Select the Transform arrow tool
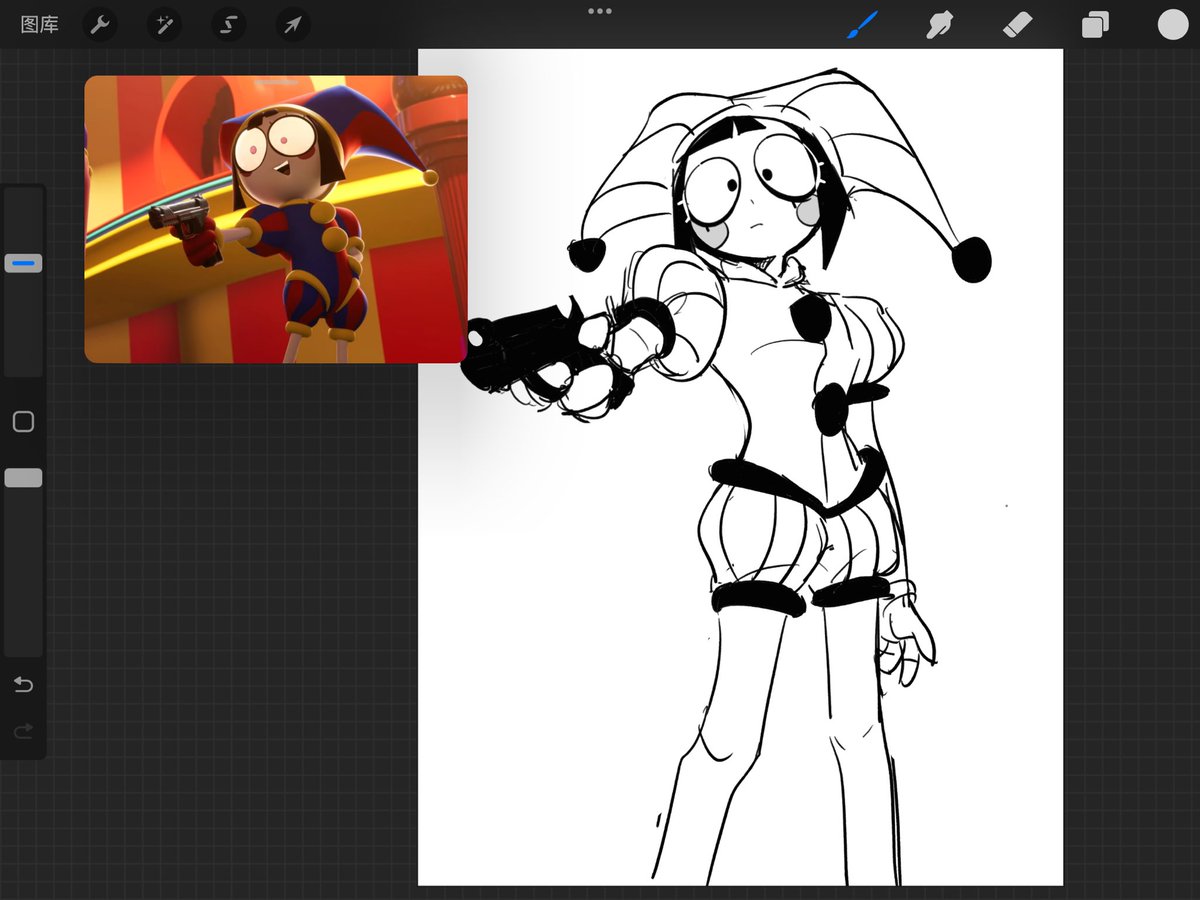Image resolution: width=1200 pixels, height=900 pixels. click(x=293, y=25)
